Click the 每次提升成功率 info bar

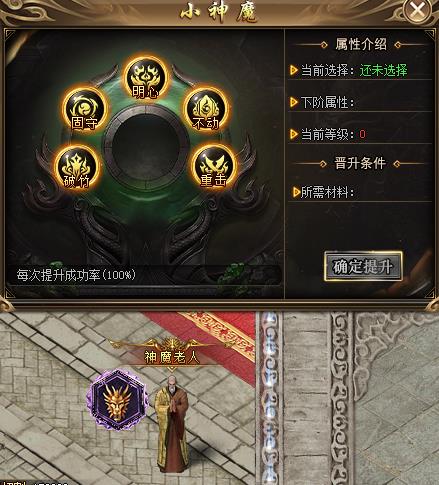coord(143,275)
